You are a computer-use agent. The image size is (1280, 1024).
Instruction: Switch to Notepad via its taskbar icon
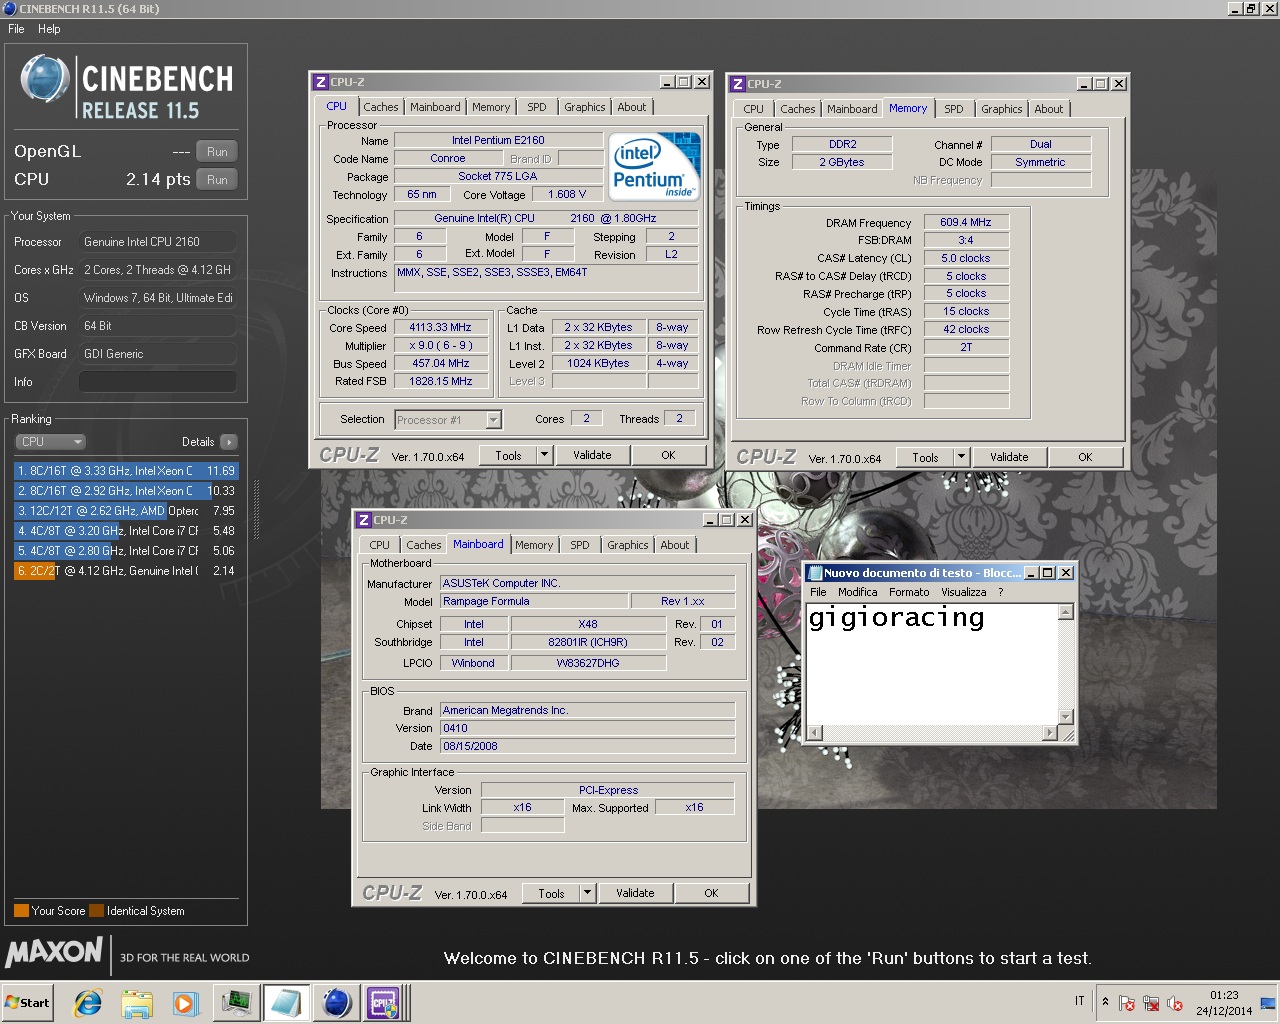pos(286,1003)
